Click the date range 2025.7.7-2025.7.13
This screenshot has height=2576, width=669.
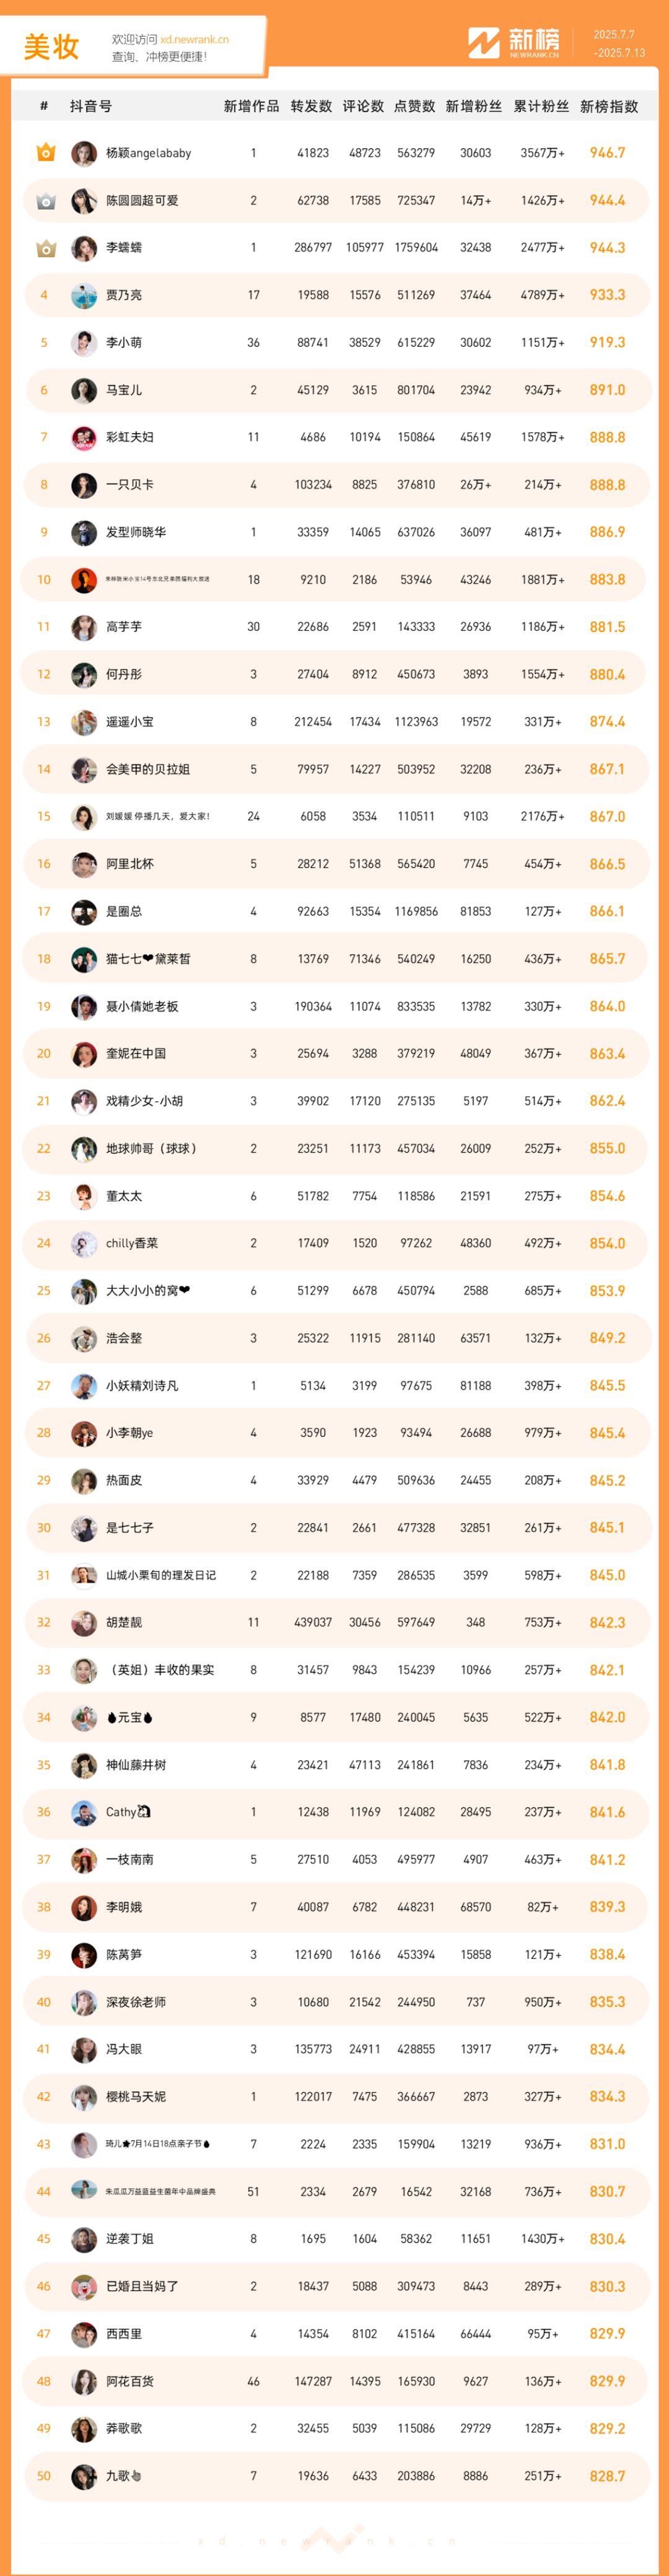[619, 44]
